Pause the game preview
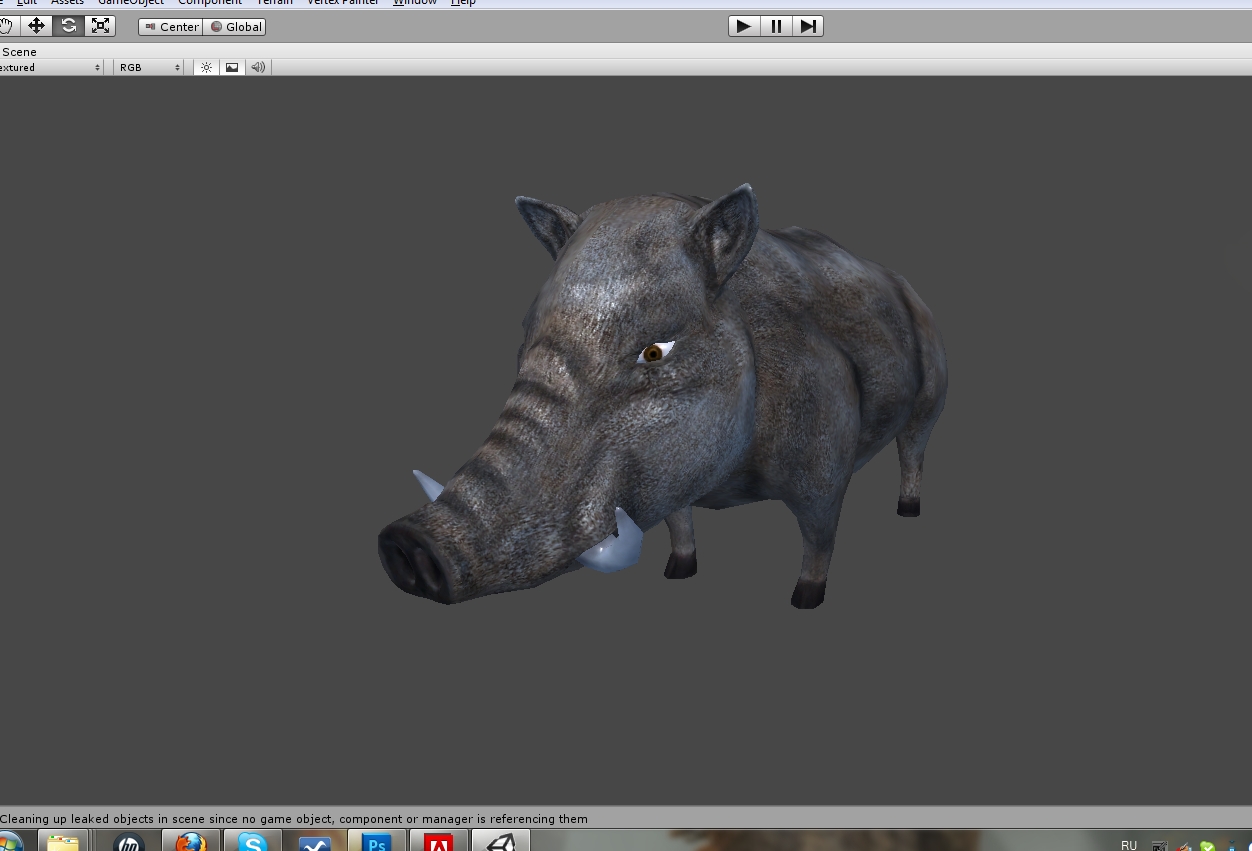The width and height of the screenshot is (1252, 851). coord(775,26)
